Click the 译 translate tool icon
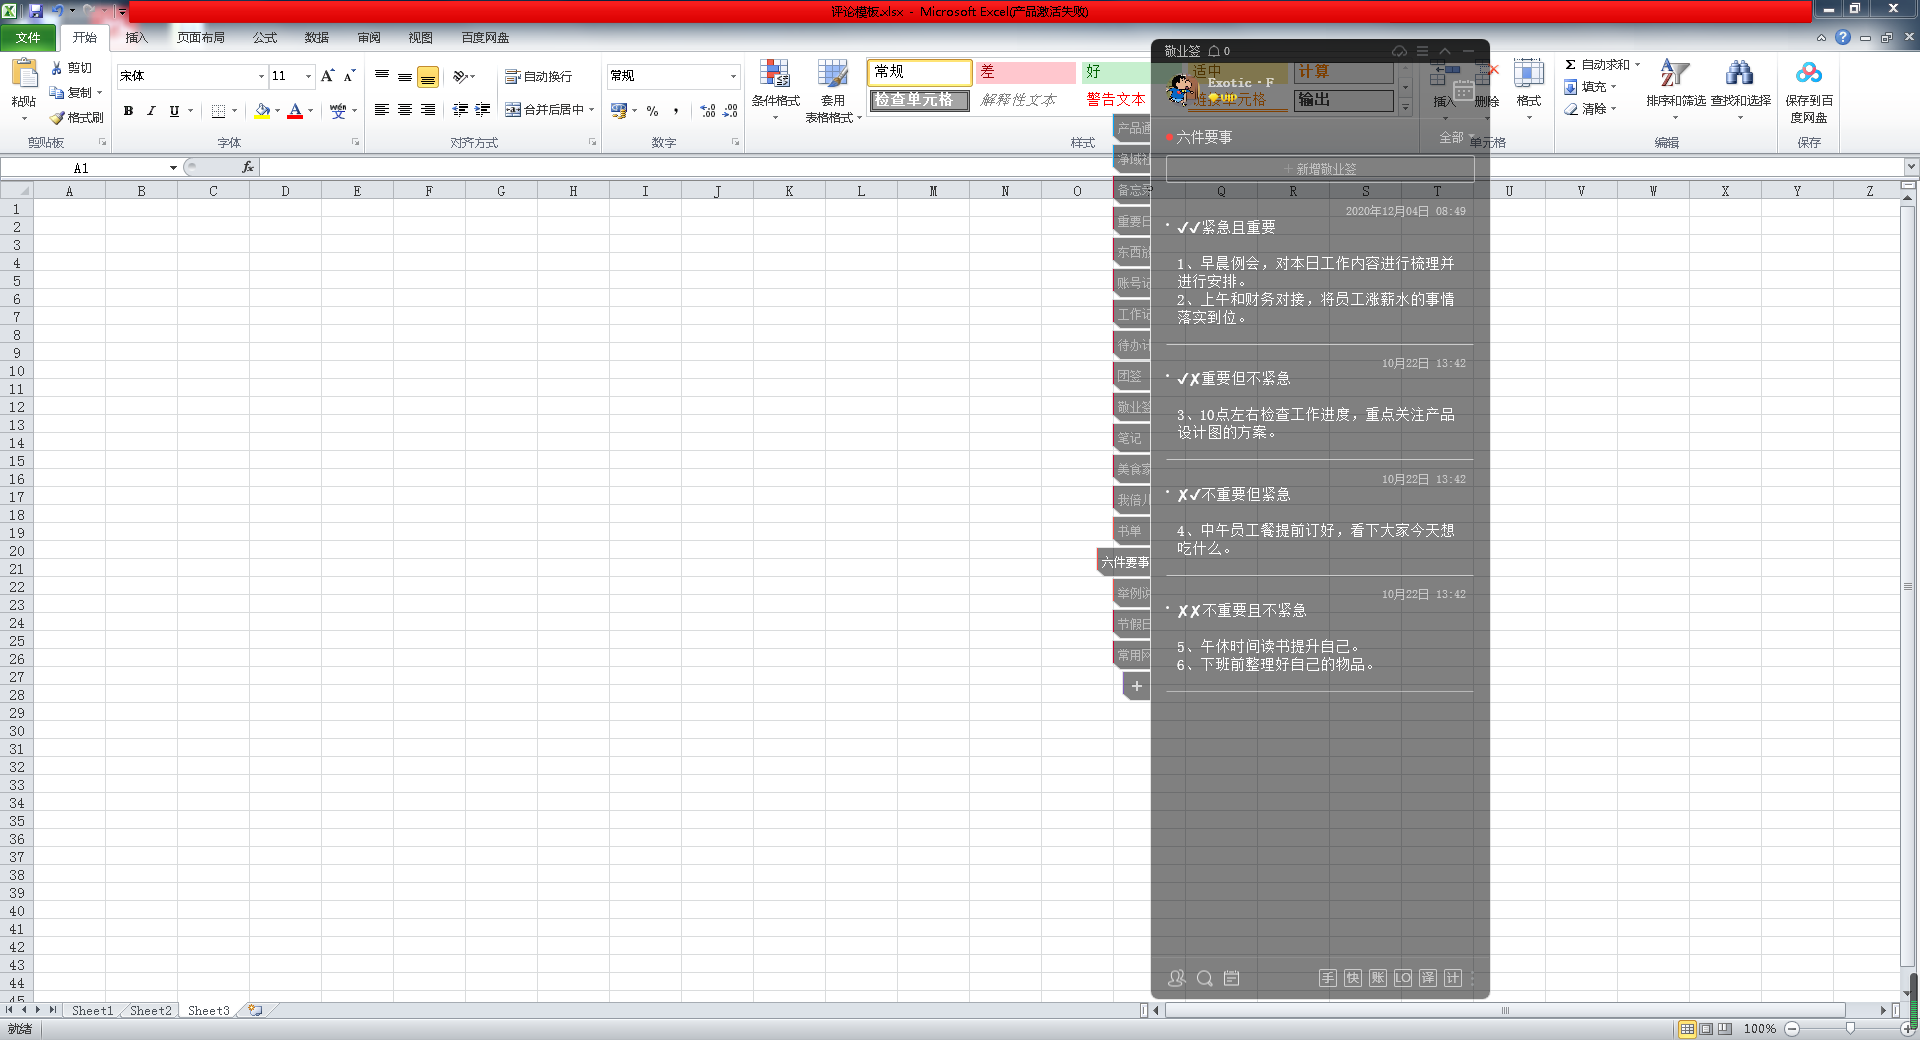 (1428, 978)
